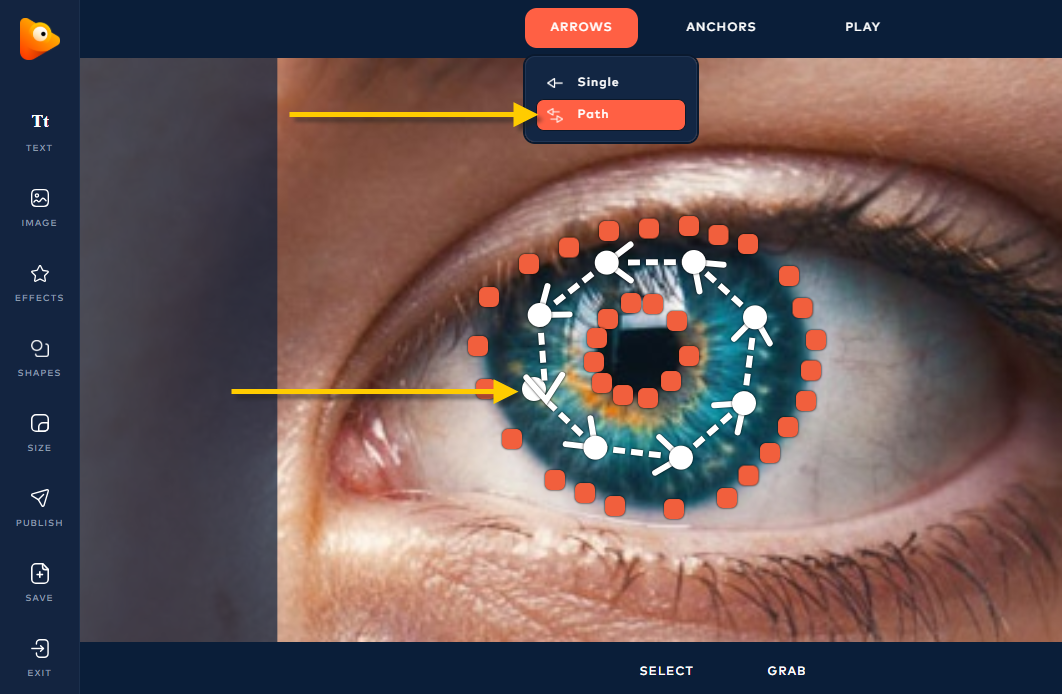
Task: Exit the editor via Exit icon
Action: [39, 649]
